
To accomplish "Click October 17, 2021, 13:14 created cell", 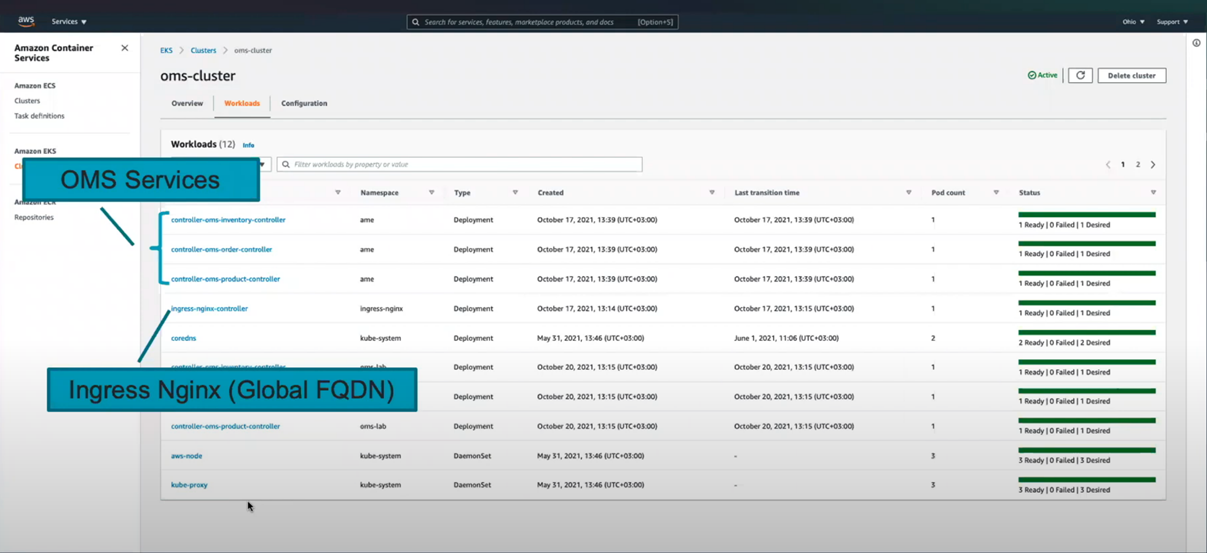I will (597, 308).
